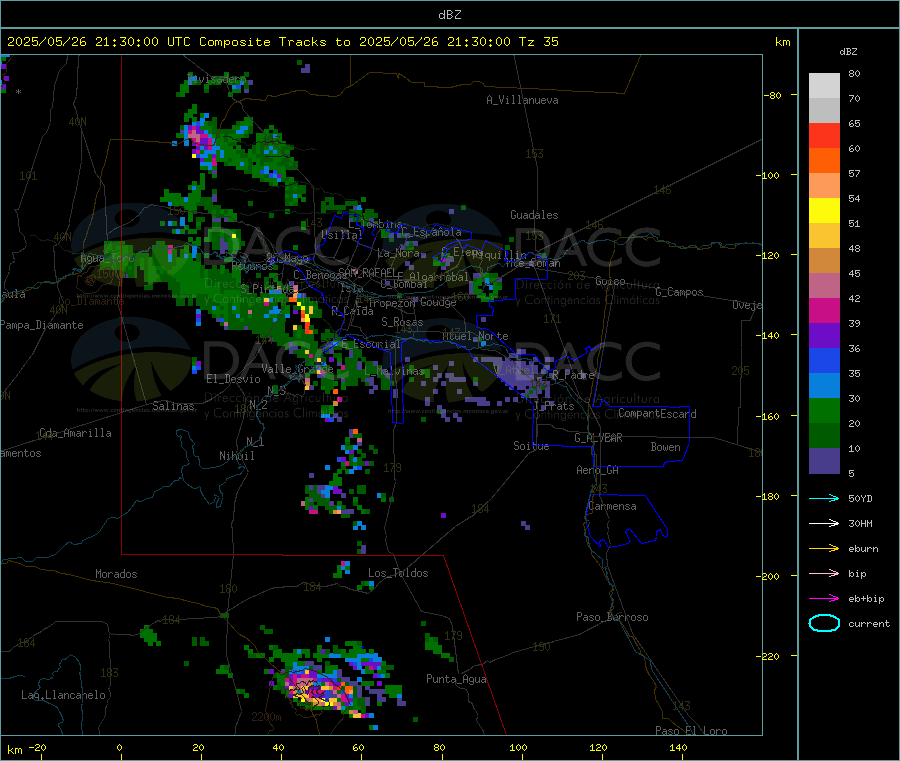
Task: Click the yellow eburn arrow in legend
Action: pyautogui.click(x=824, y=549)
